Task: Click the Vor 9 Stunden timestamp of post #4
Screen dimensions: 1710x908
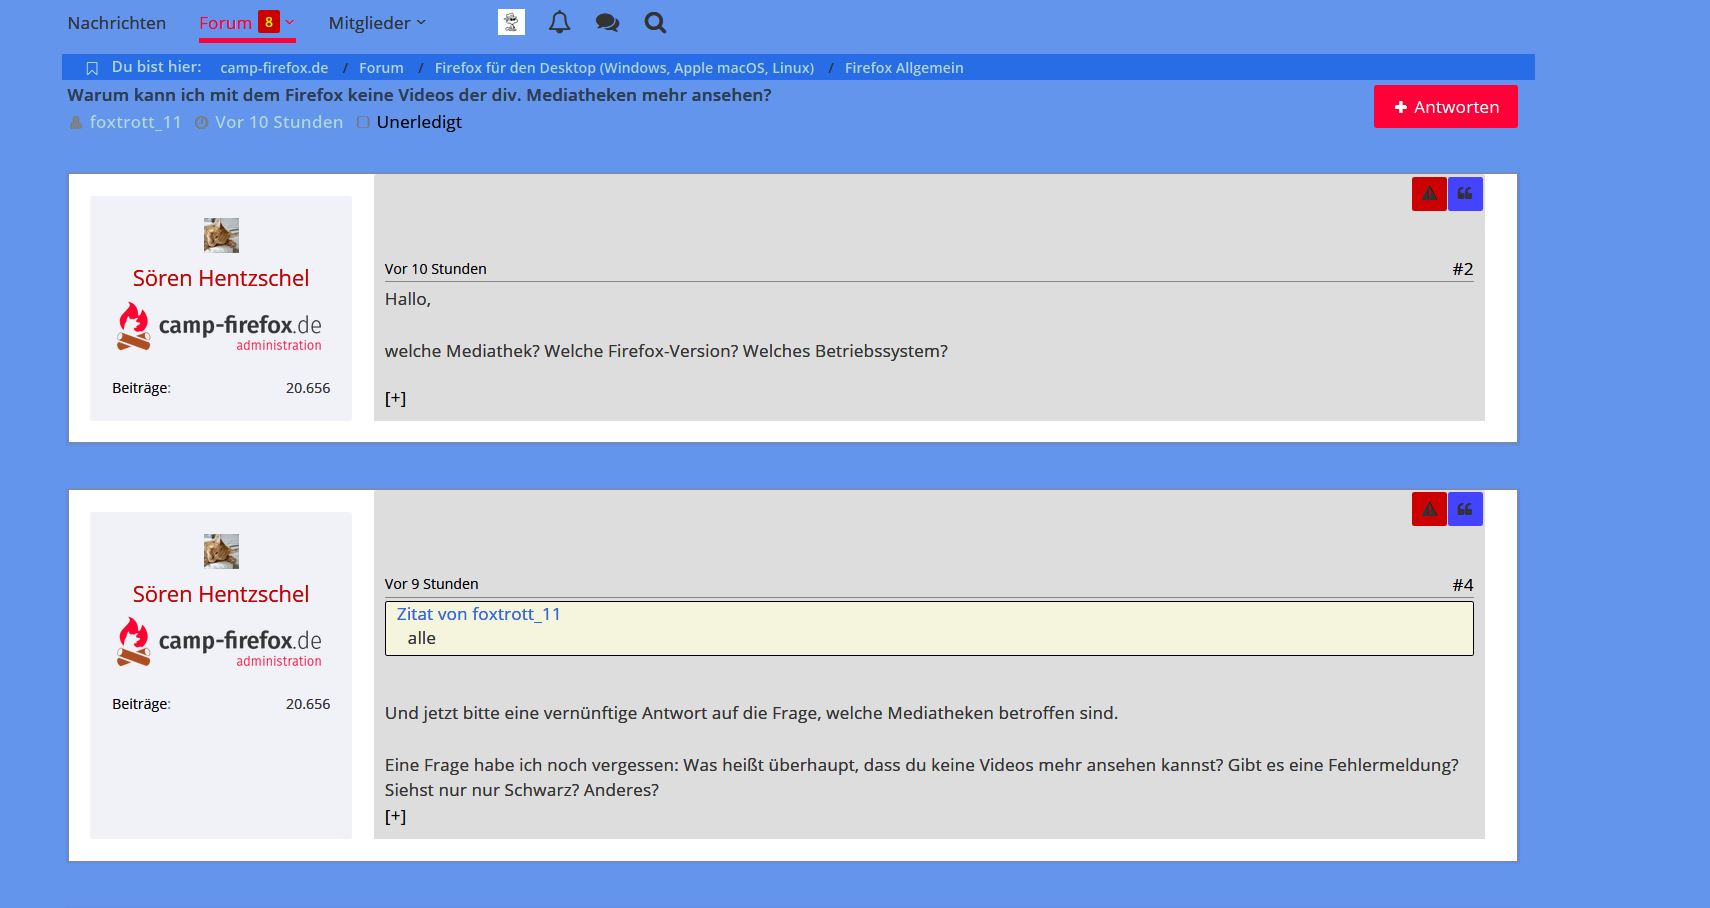Action: pyautogui.click(x=432, y=584)
